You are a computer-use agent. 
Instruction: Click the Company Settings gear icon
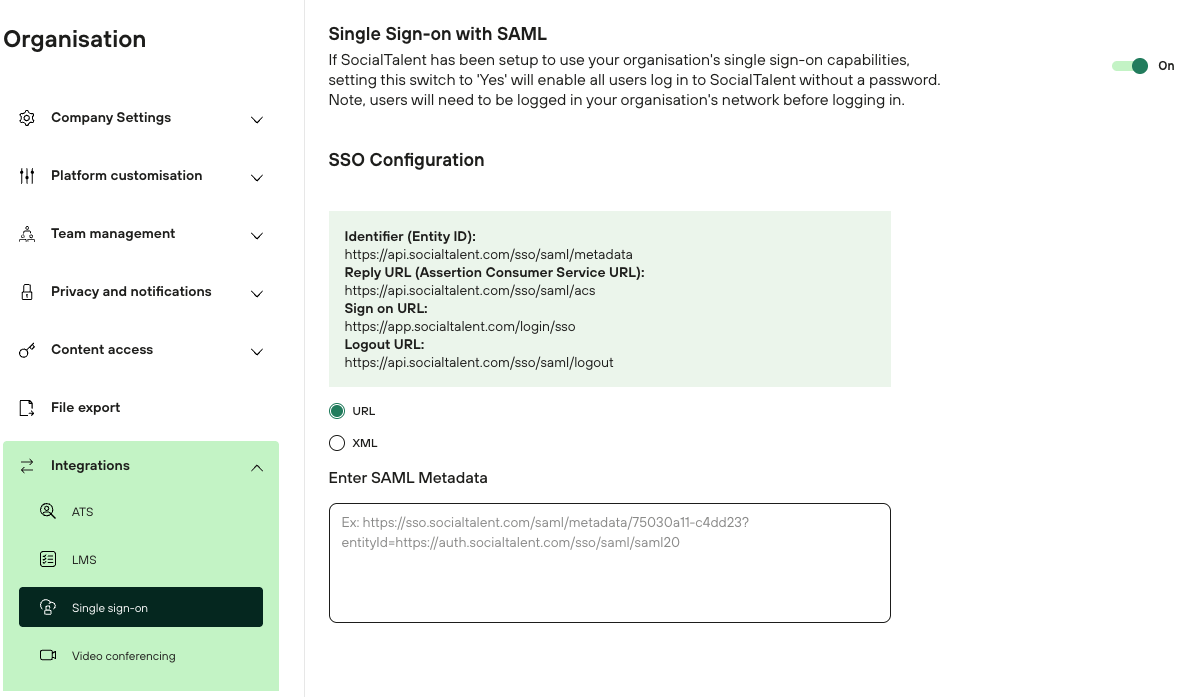click(x=27, y=118)
